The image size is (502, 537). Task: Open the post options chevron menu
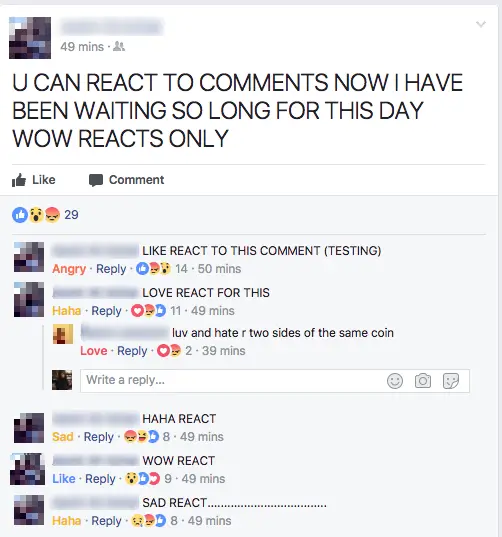481,24
